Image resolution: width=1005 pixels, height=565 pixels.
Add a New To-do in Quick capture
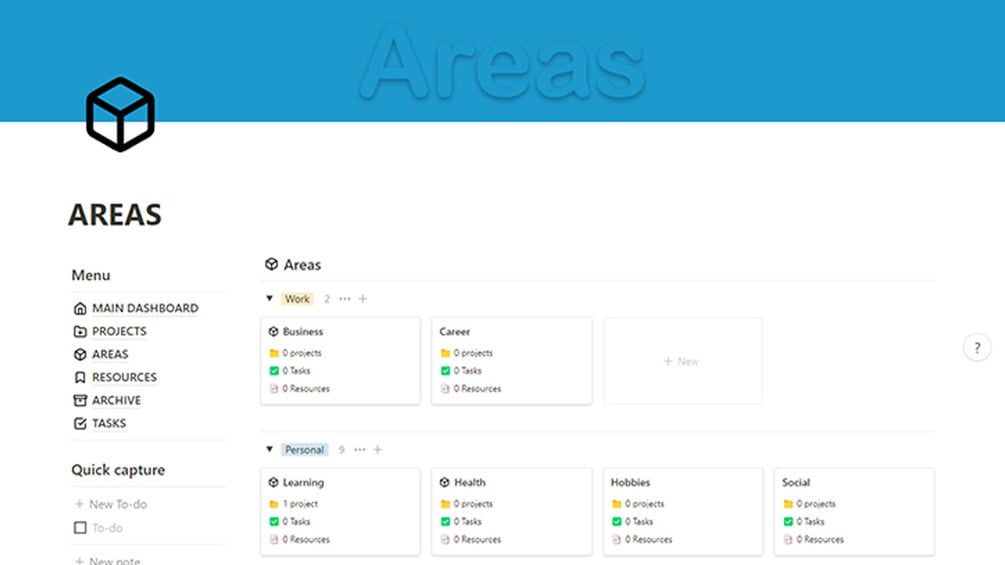[111, 504]
